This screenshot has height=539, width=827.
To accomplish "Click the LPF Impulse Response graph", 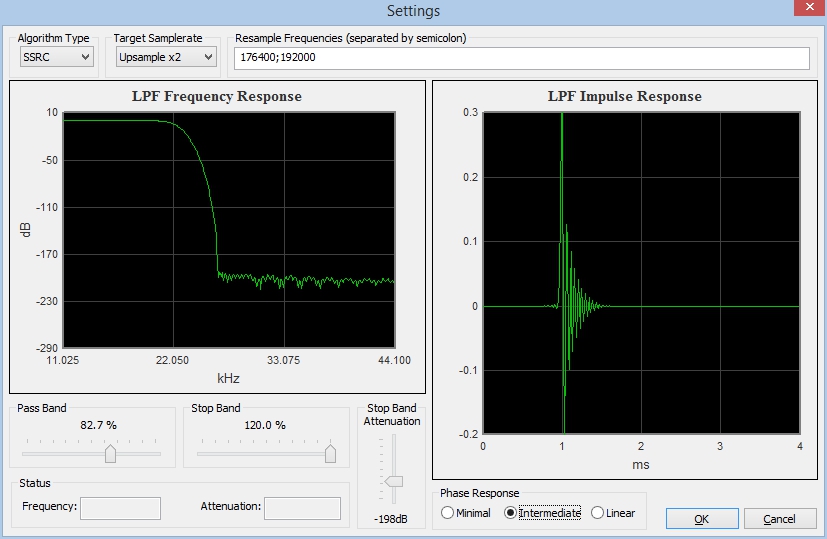I will pyautogui.click(x=640, y=274).
